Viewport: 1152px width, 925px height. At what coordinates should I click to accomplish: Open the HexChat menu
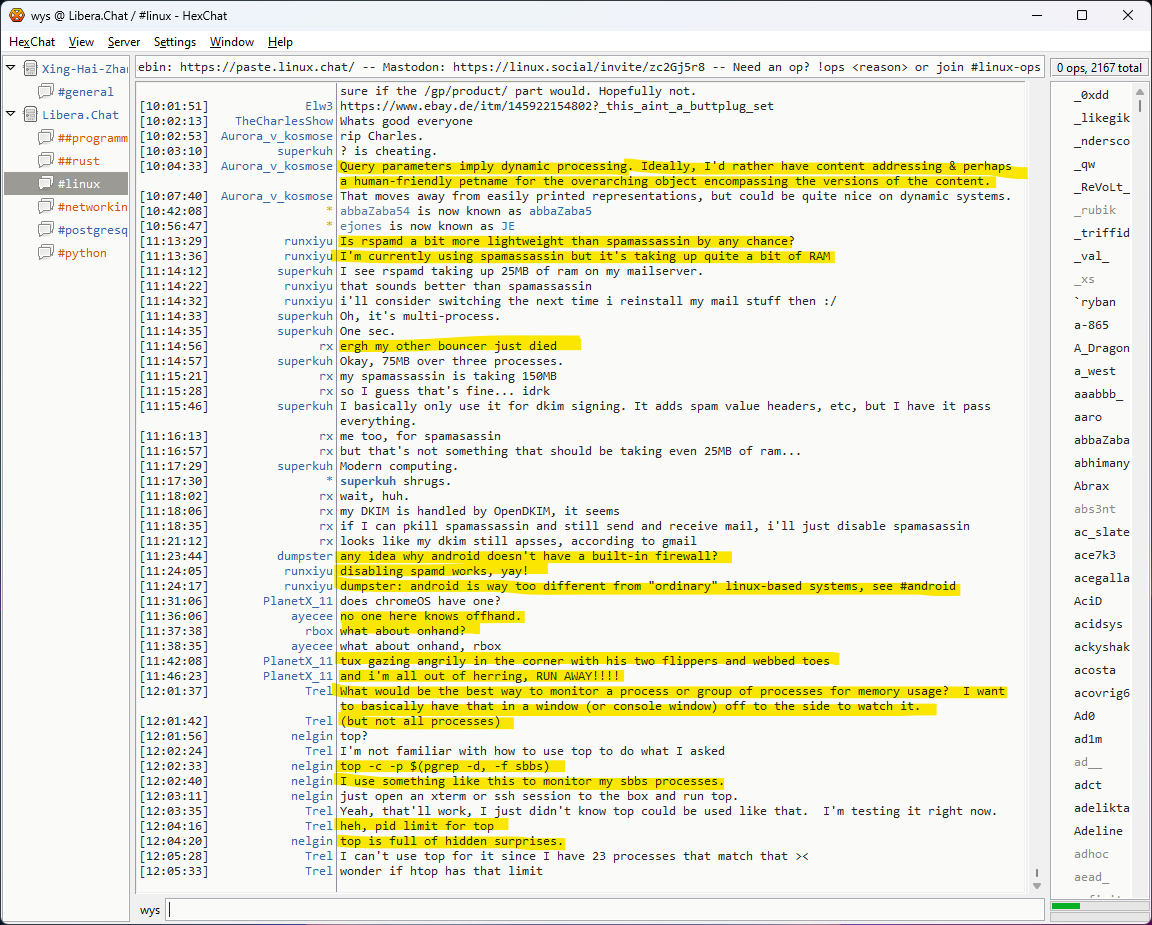click(32, 42)
